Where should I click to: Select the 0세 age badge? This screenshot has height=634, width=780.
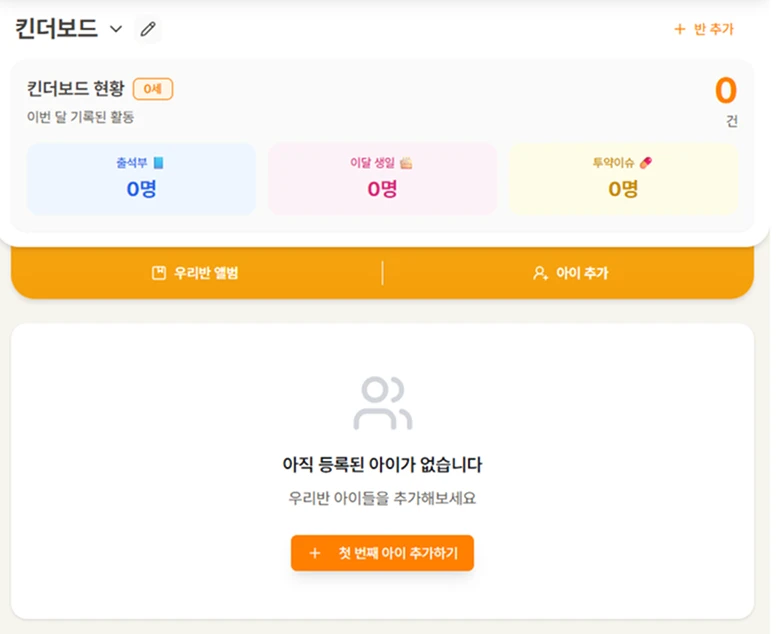tap(152, 89)
